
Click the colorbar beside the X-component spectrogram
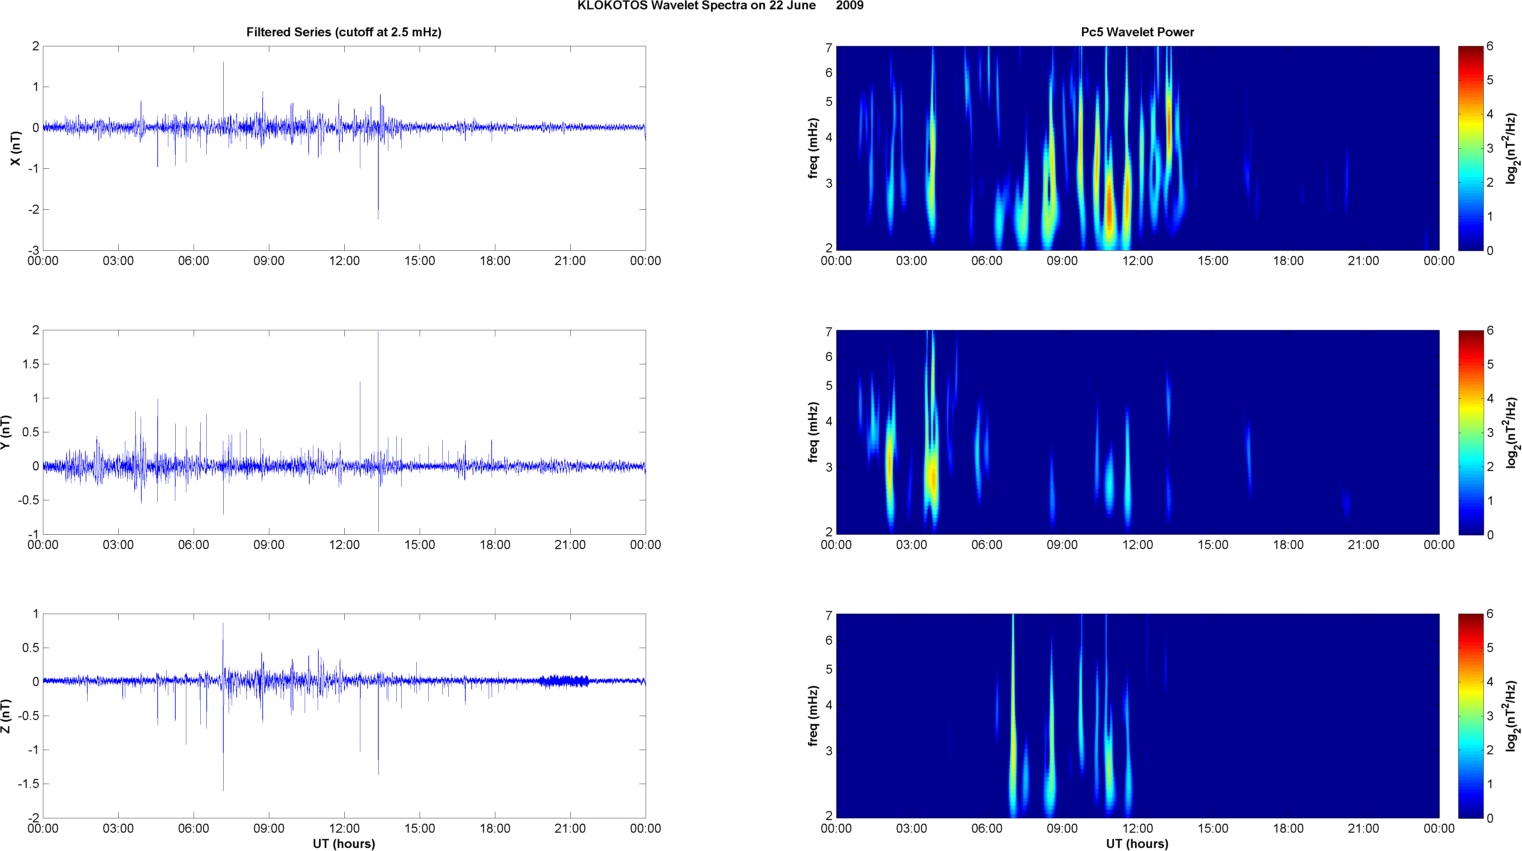click(x=1470, y=148)
